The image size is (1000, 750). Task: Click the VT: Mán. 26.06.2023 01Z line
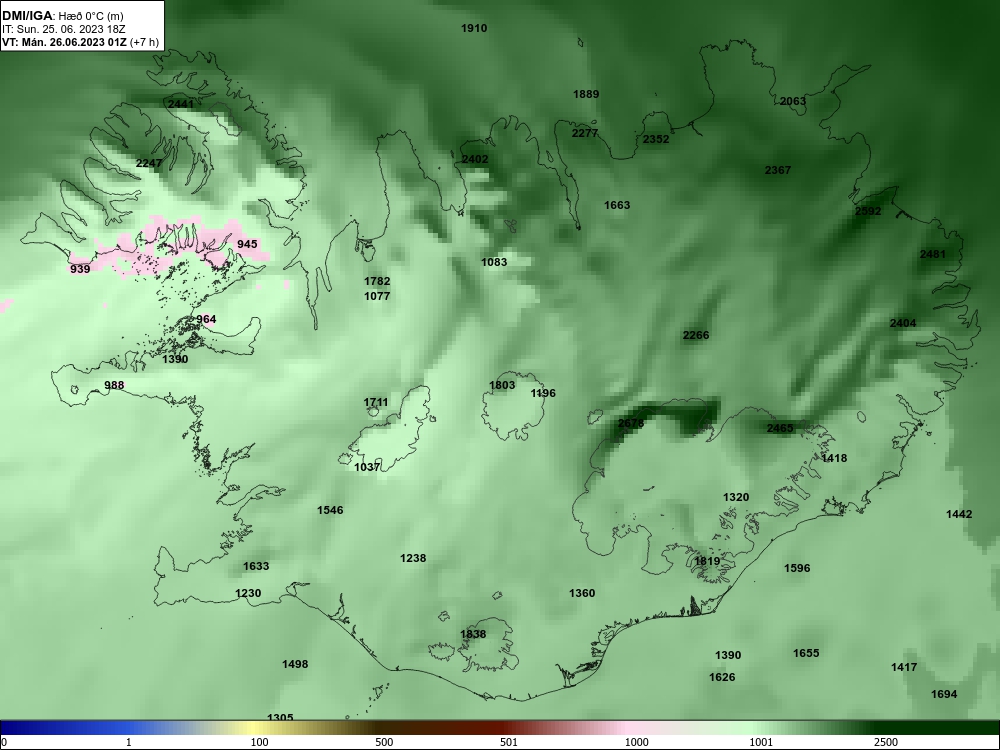[80, 43]
